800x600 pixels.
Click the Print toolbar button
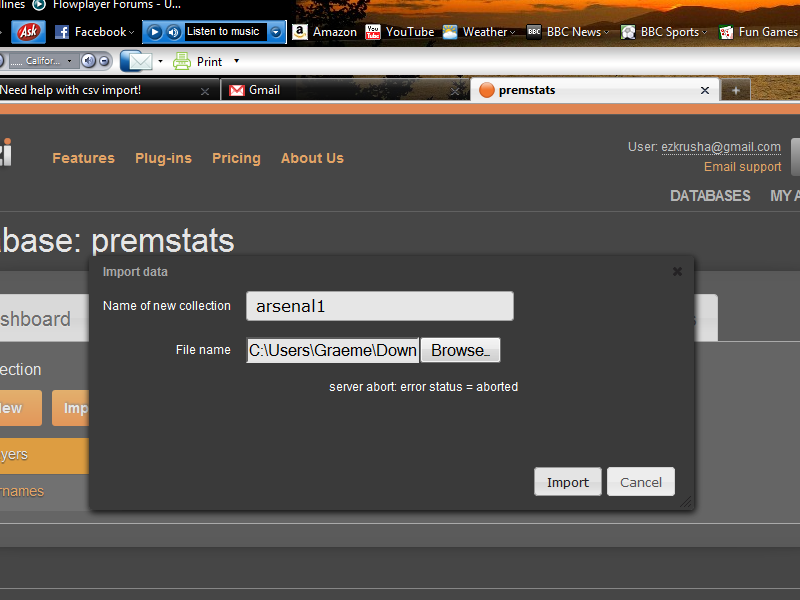(198, 61)
